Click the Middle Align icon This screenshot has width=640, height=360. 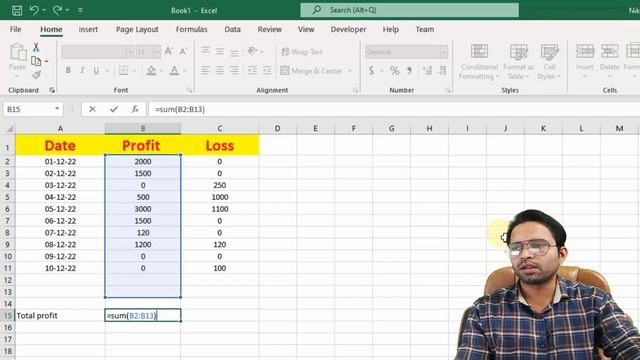(x=220, y=51)
